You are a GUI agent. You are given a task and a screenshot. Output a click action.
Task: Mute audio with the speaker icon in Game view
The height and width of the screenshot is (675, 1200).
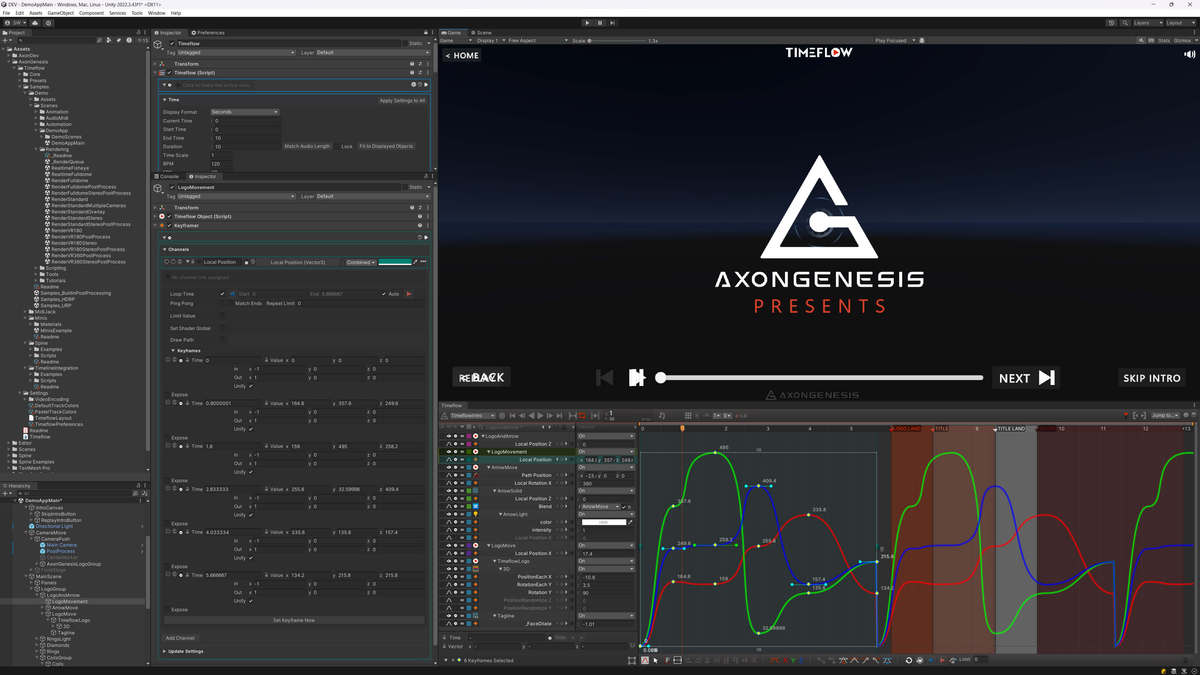[x=1190, y=55]
